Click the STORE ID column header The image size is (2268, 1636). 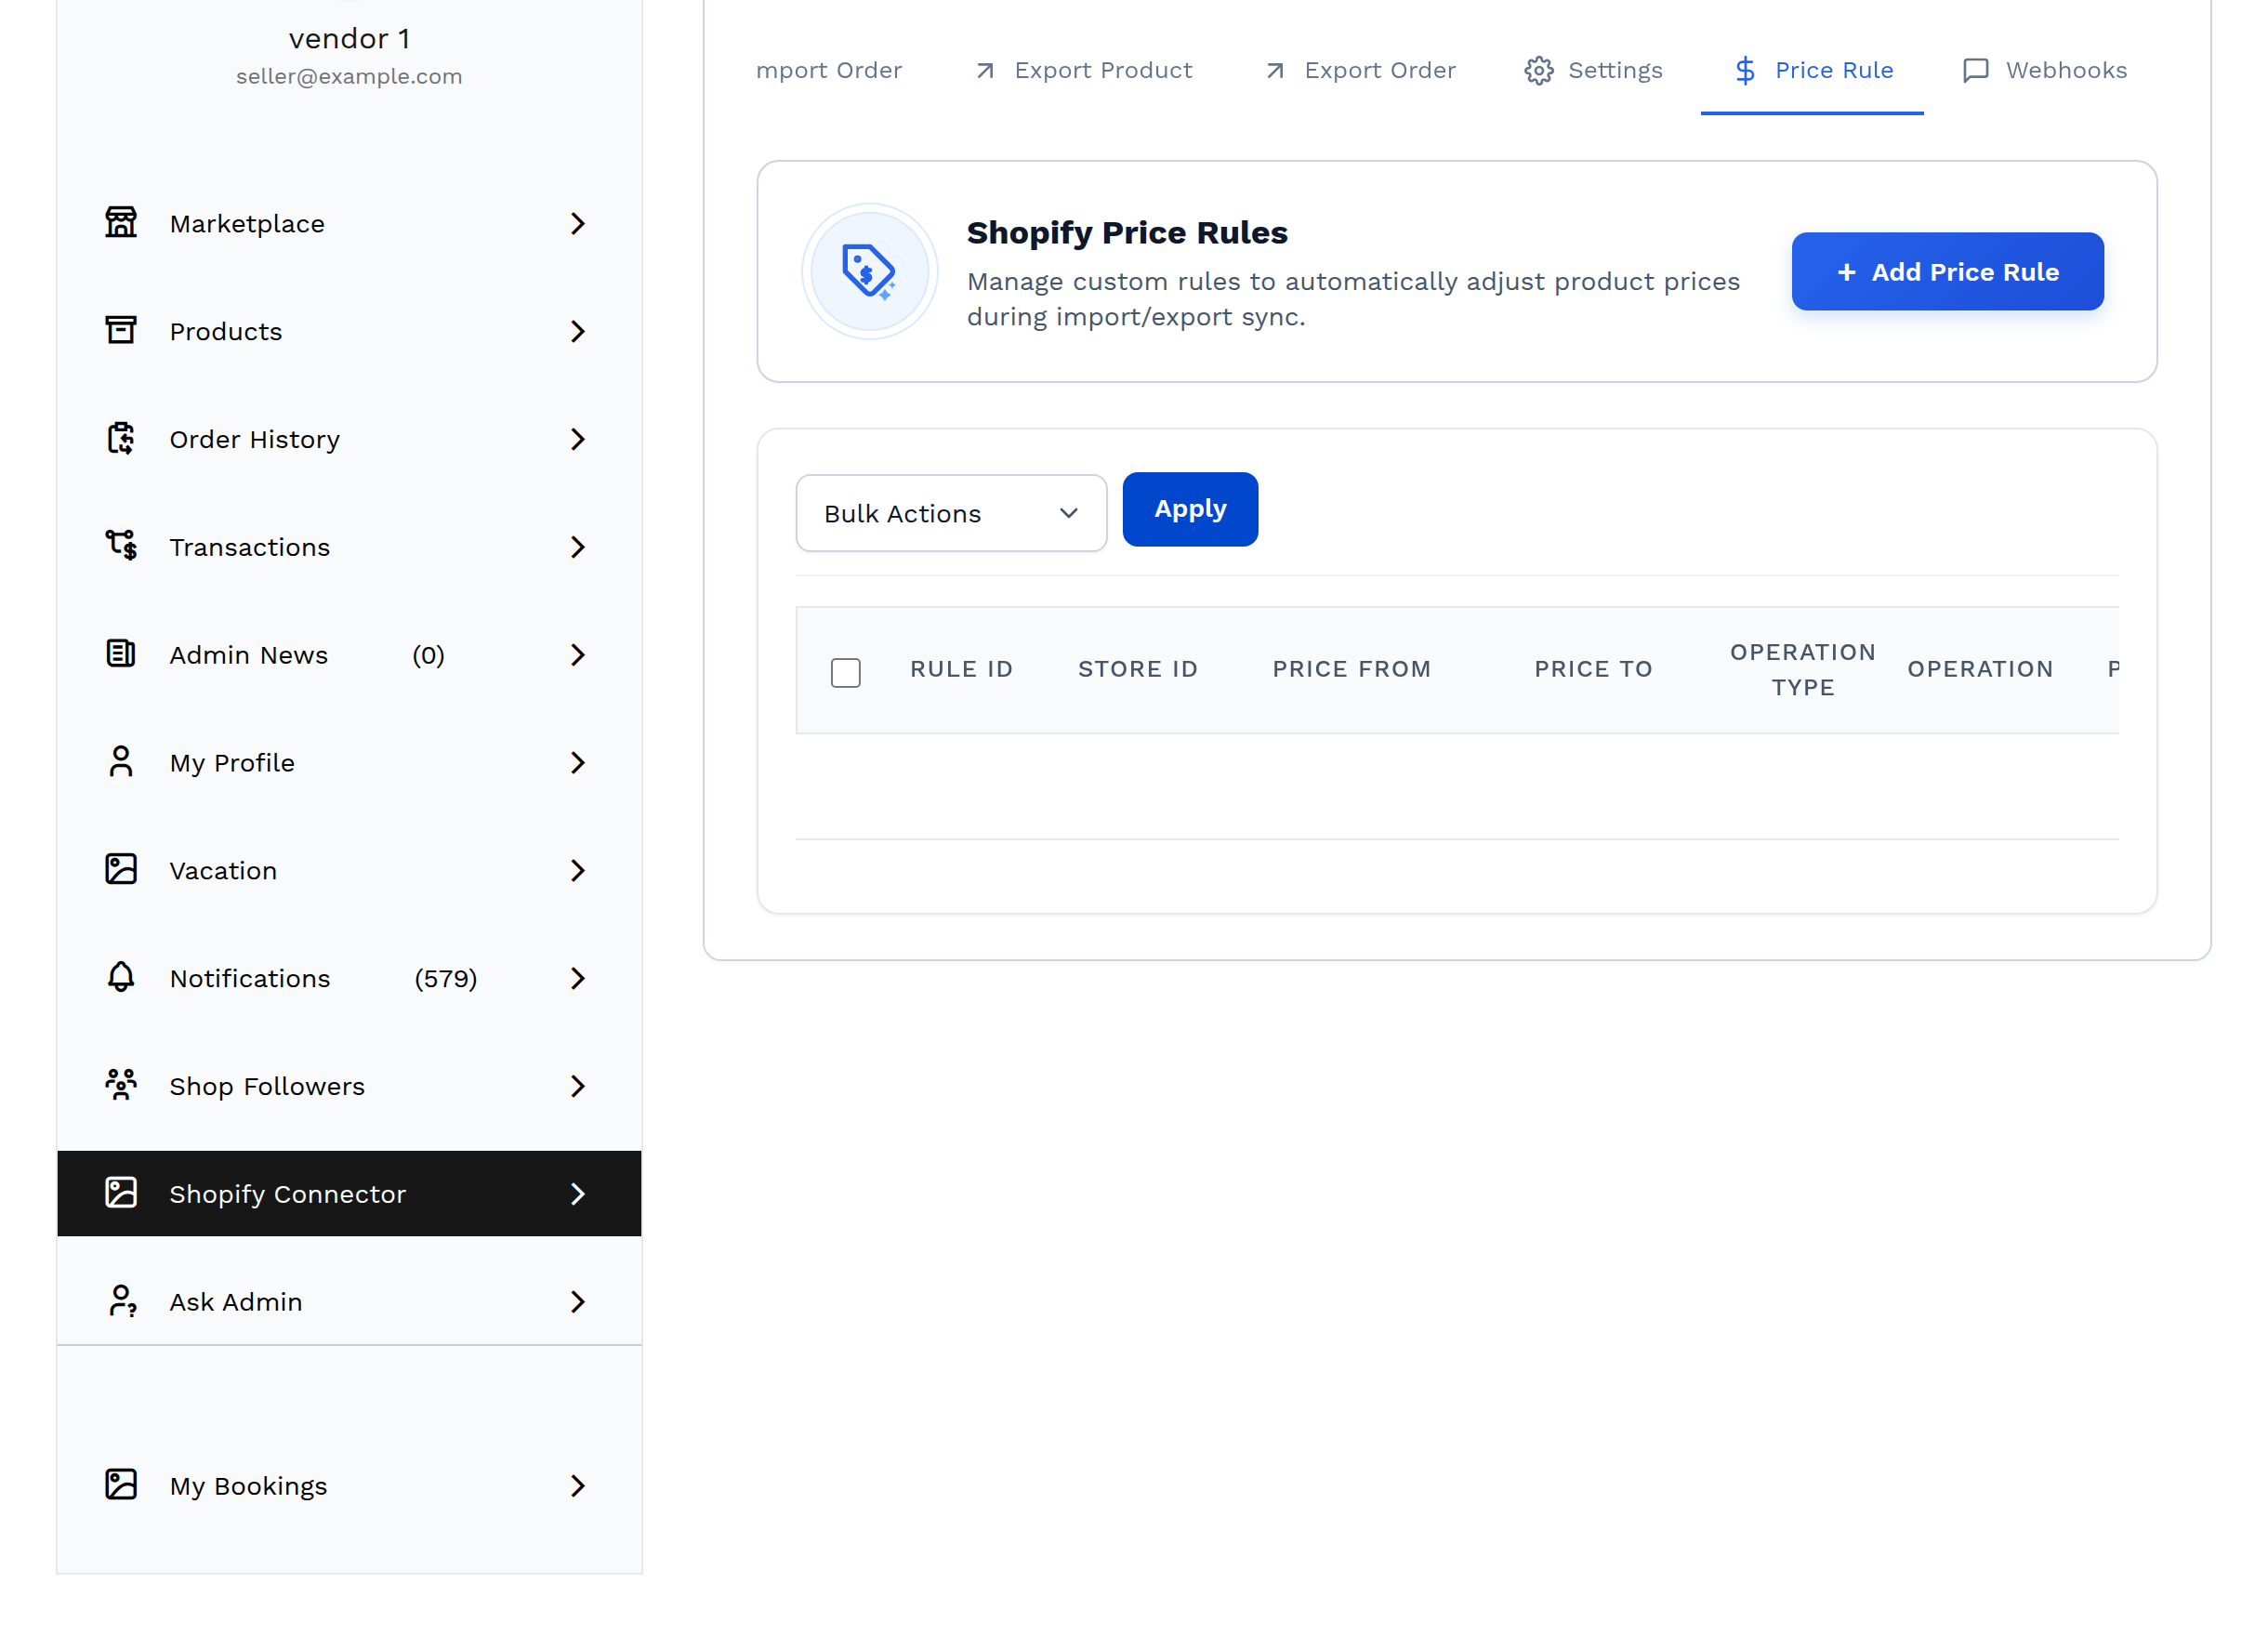click(x=1139, y=670)
